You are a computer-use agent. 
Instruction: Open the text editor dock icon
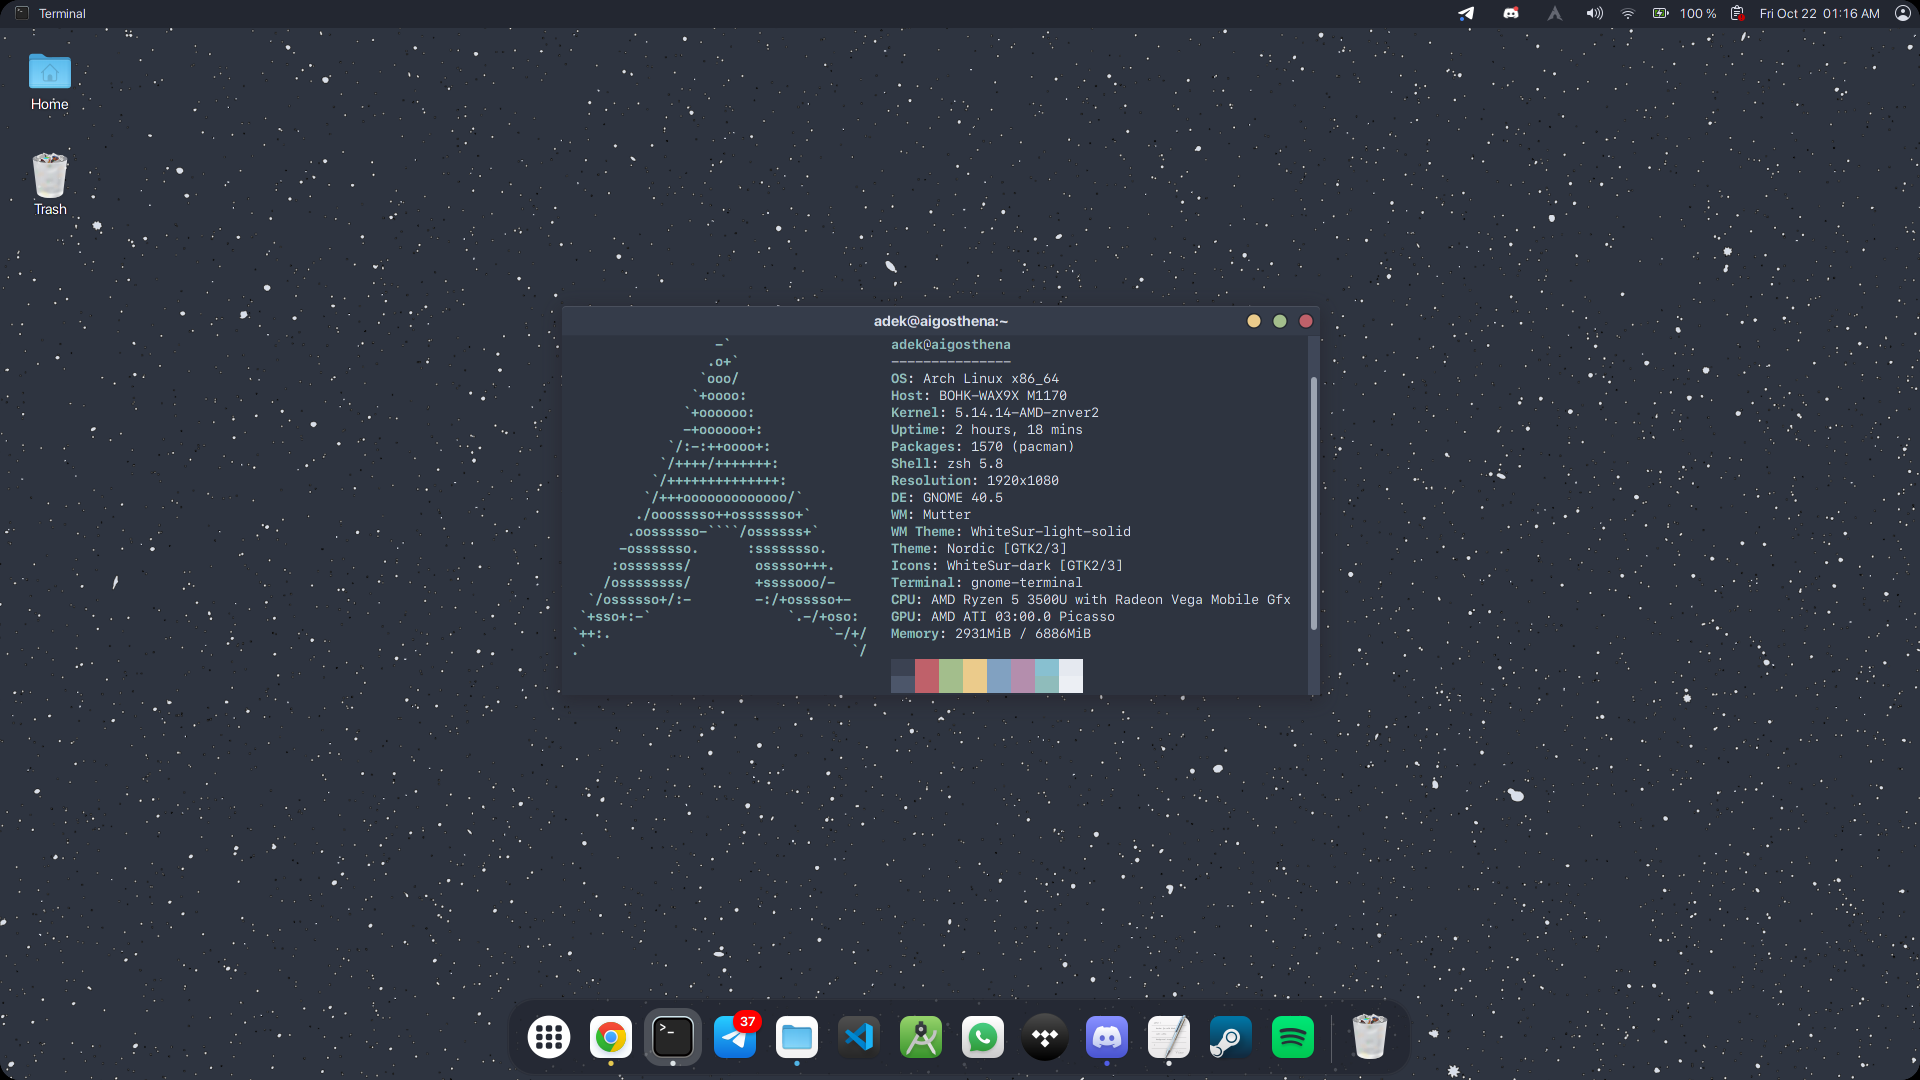point(1168,1037)
